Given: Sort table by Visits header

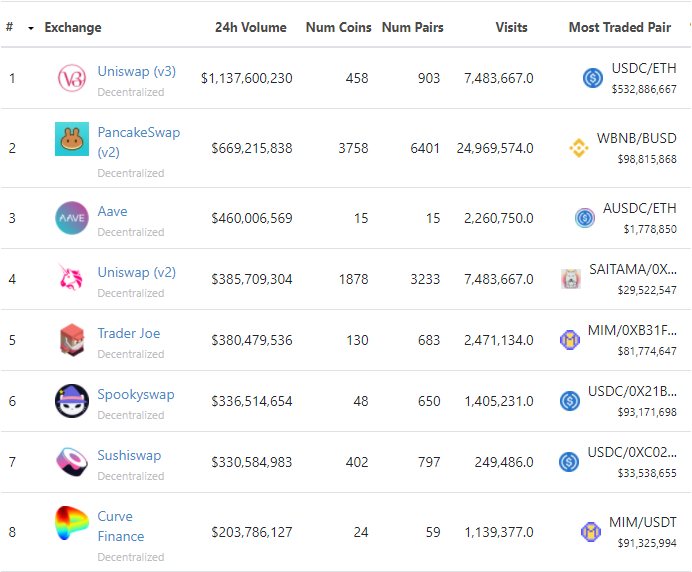Looking at the screenshot, I should pyautogui.click(x=511, y=28).
